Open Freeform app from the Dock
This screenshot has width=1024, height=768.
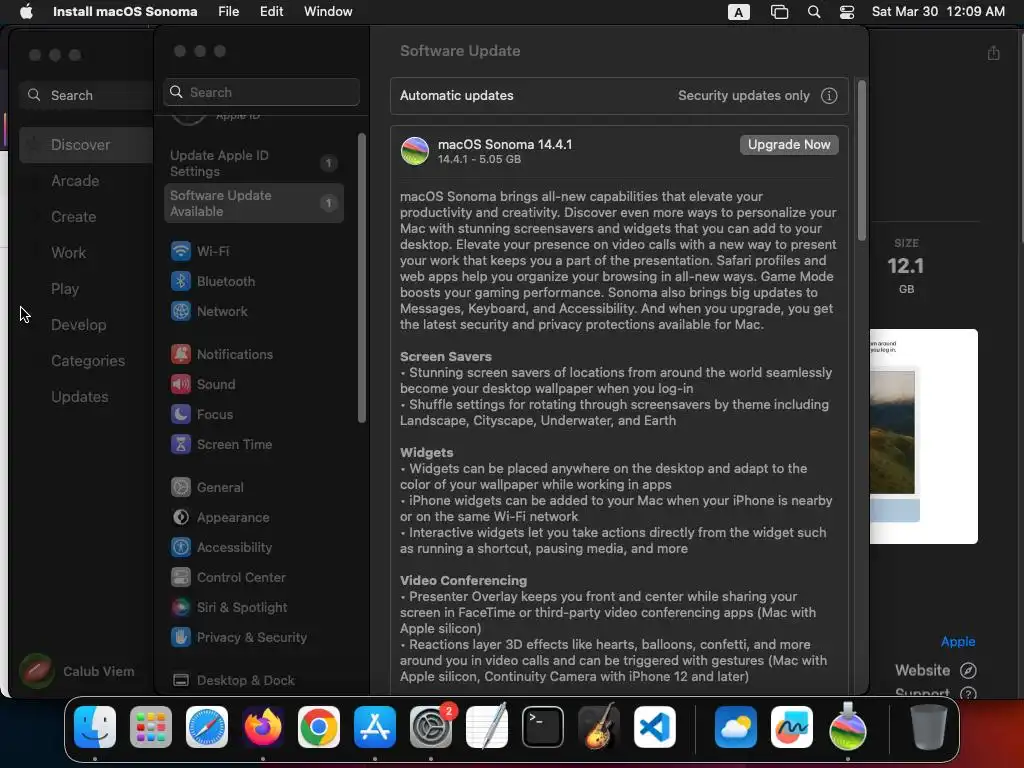pos(792,727)
